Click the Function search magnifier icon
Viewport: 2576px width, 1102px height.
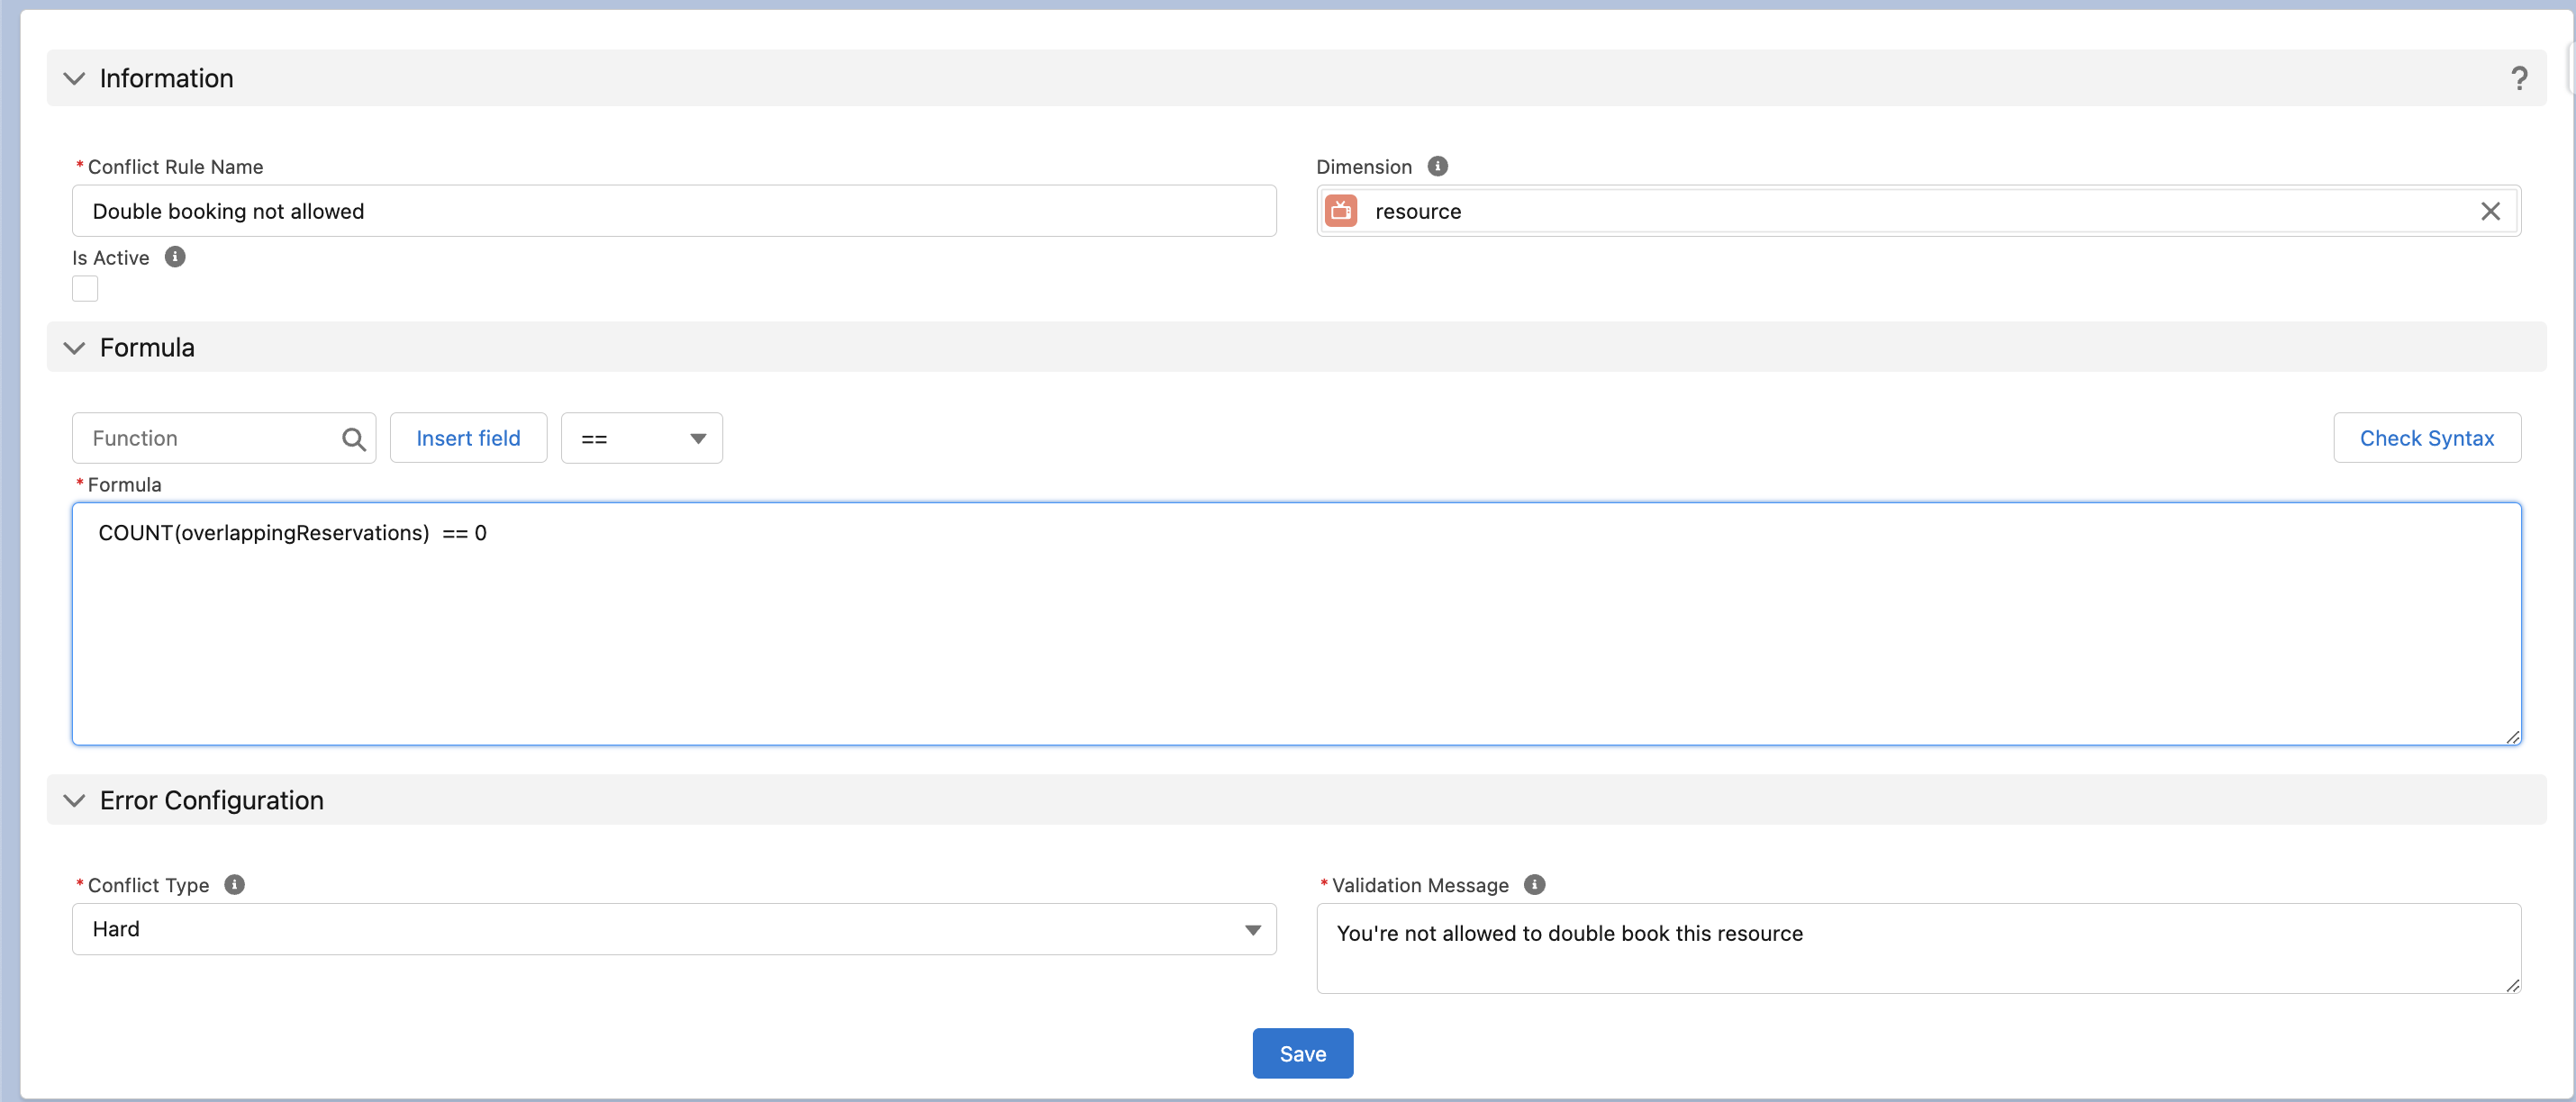[x=353, y=439]
